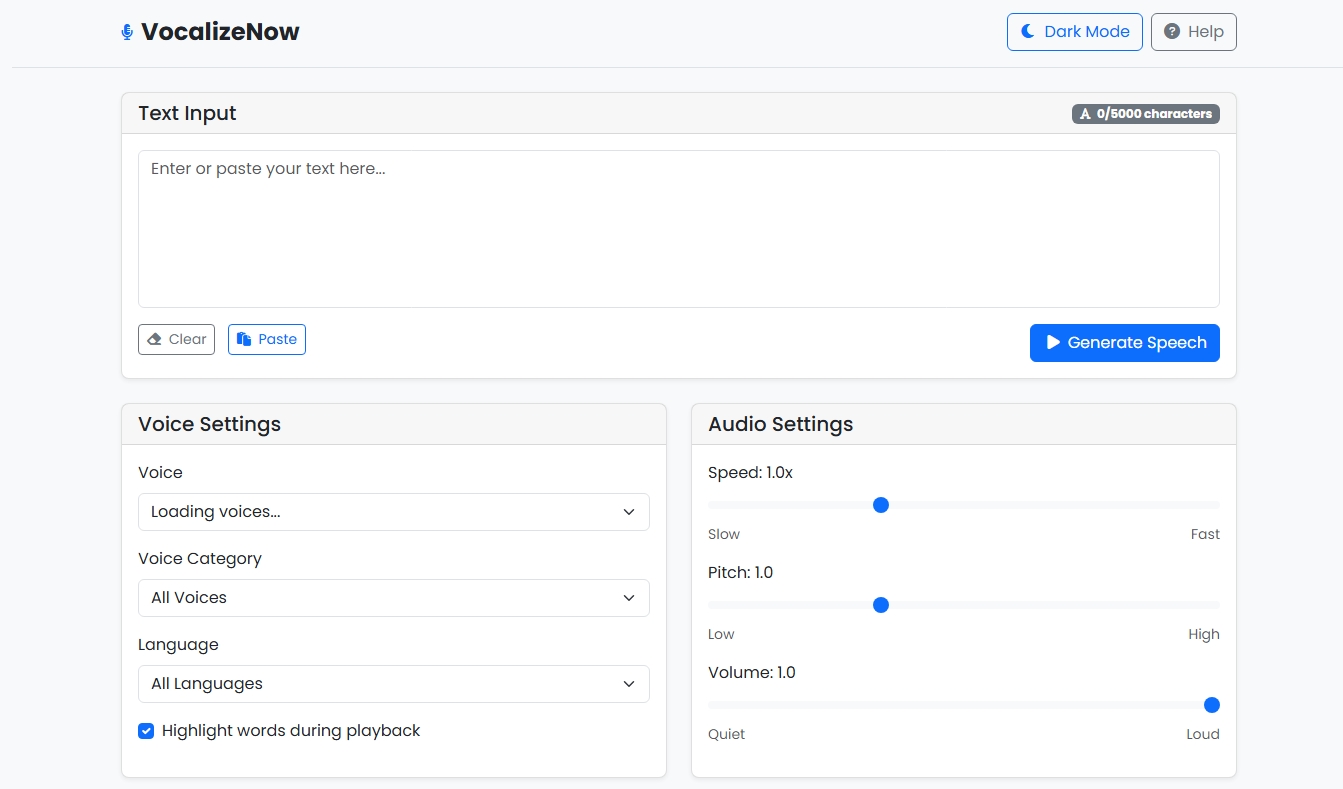
Task: Click the Highlight words during playback label
Action: coord(291,731)
